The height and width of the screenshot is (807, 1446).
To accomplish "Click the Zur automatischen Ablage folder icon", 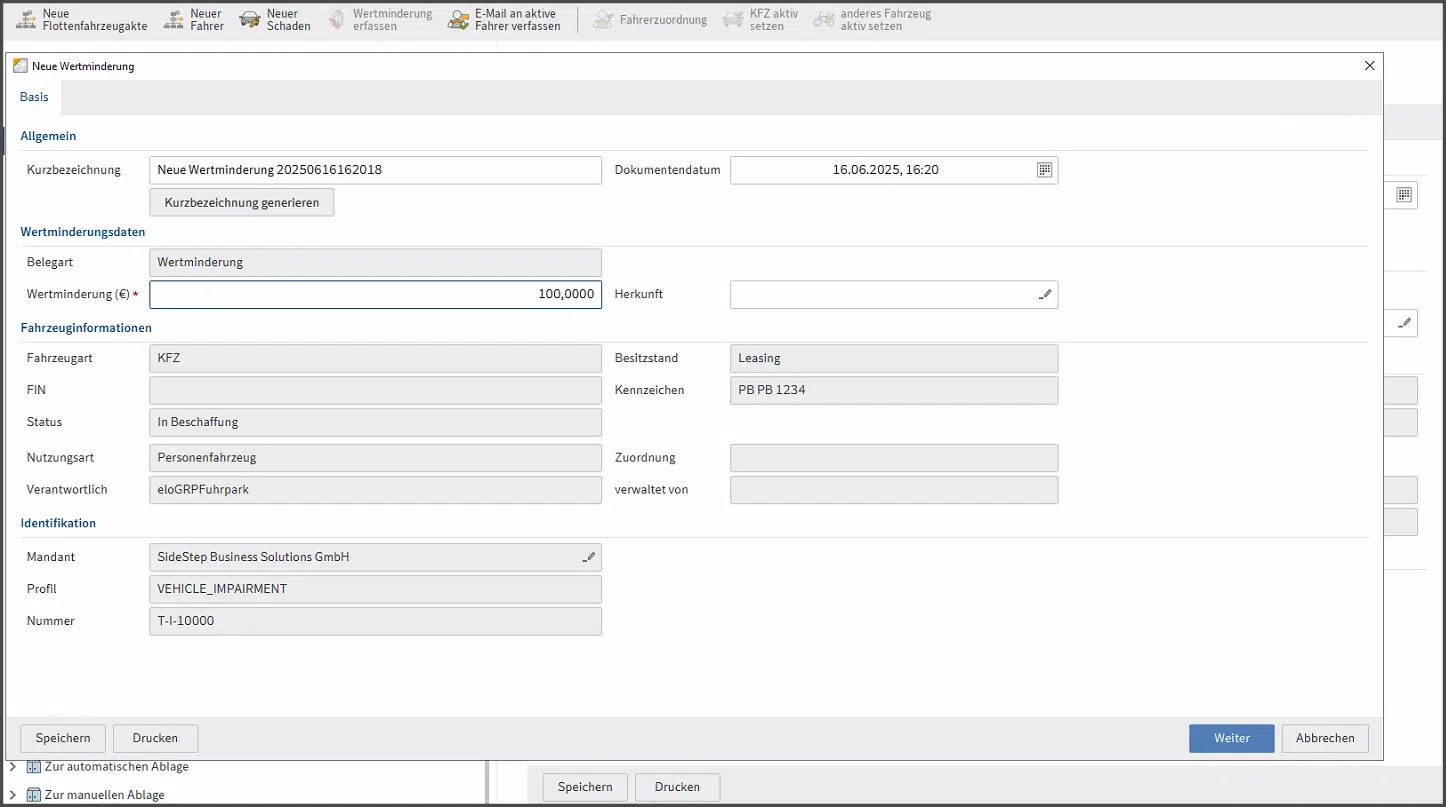I will click(33, 767).
